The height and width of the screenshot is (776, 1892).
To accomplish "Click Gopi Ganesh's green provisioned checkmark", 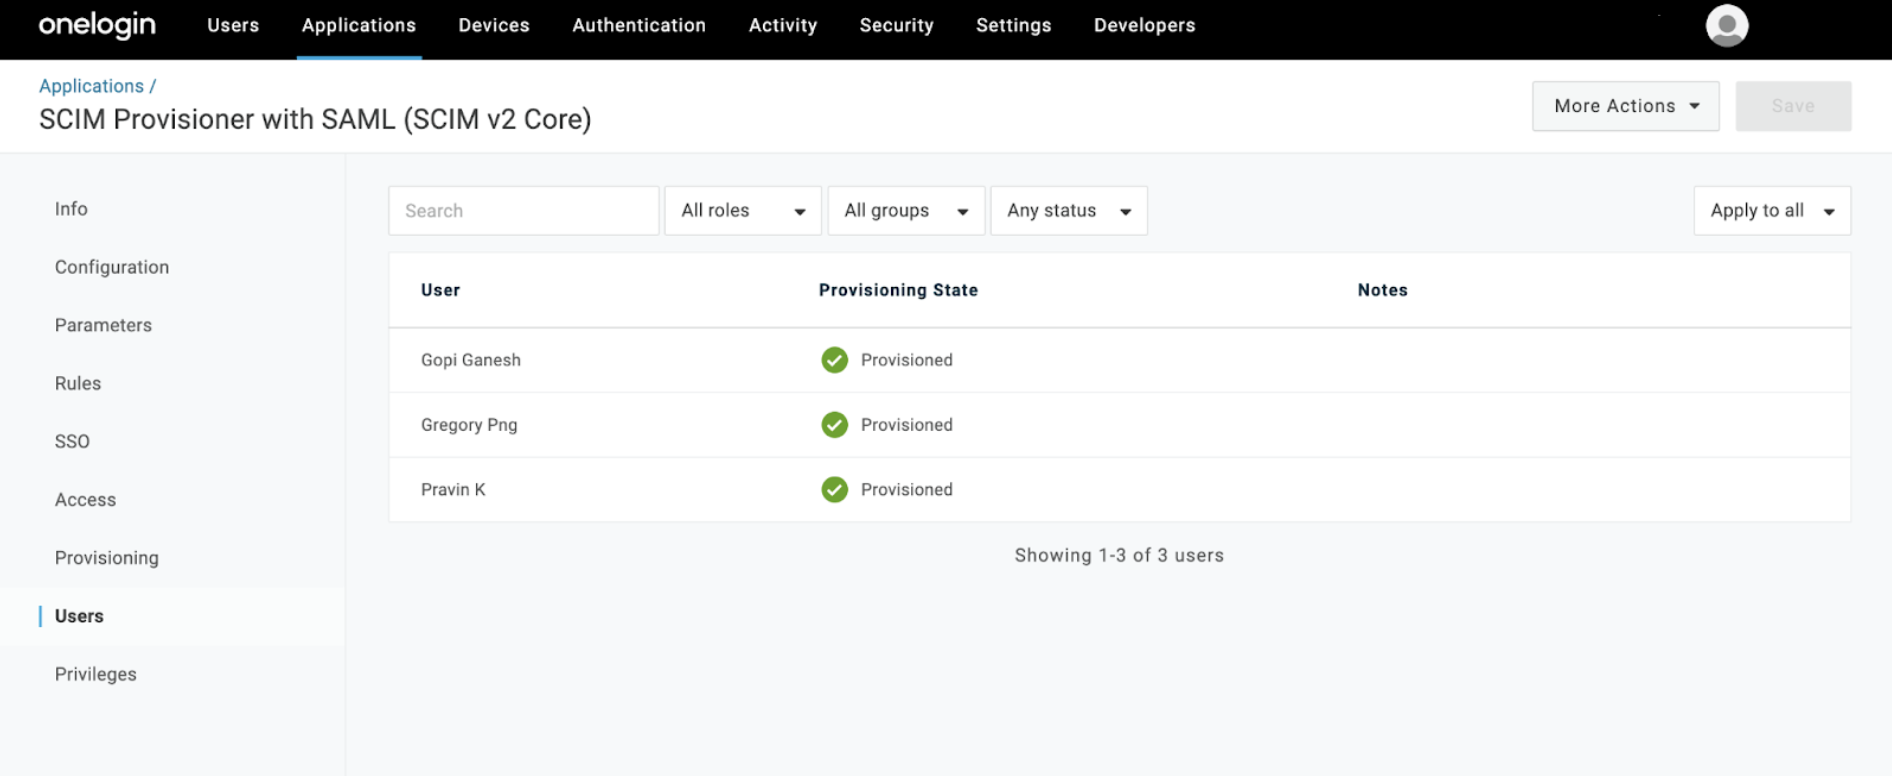I will [x=834, y=360].
